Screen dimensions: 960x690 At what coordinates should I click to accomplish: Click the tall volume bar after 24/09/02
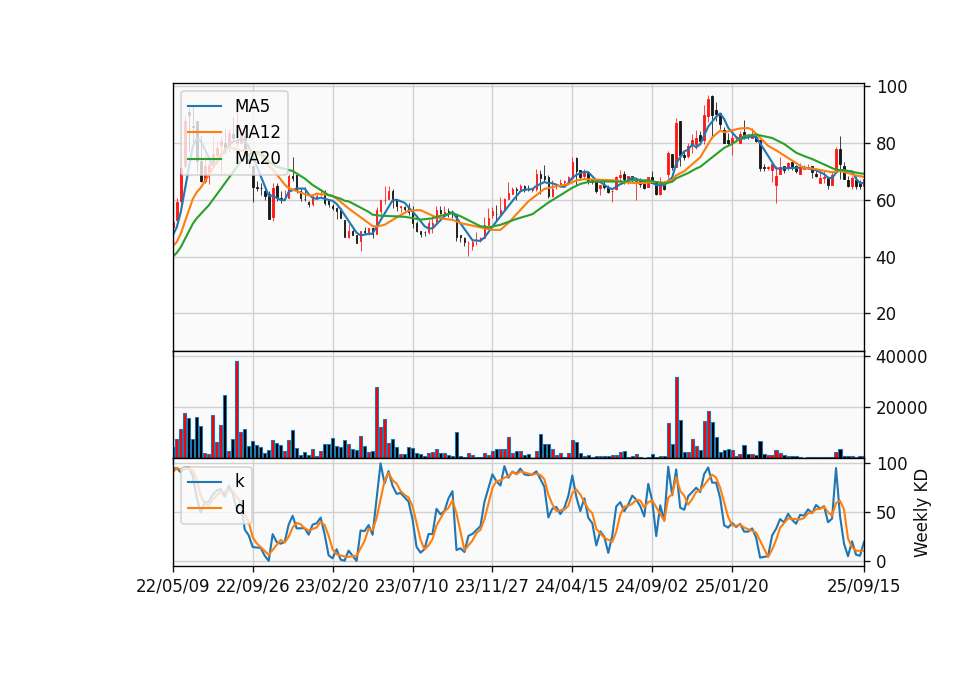677,418
